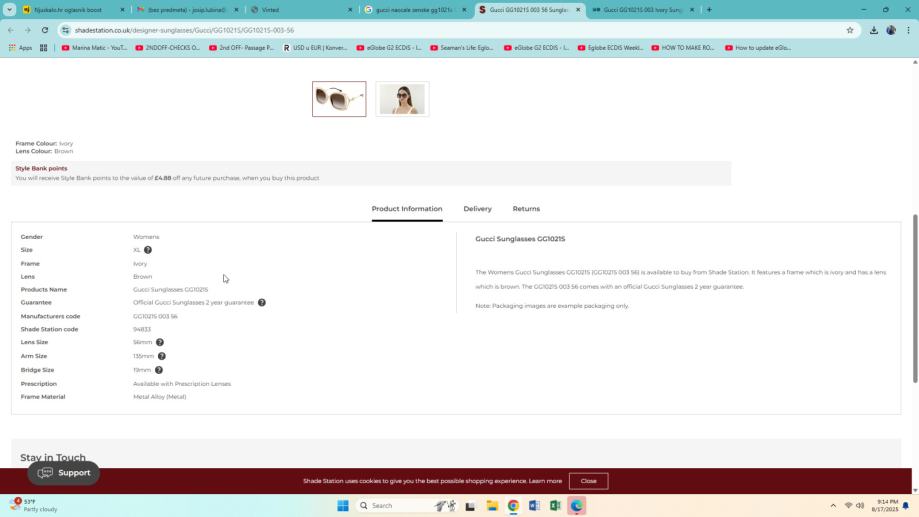Open the Support chat button
The width and height of the screenshot is (919, 517).
coord(63,472)
